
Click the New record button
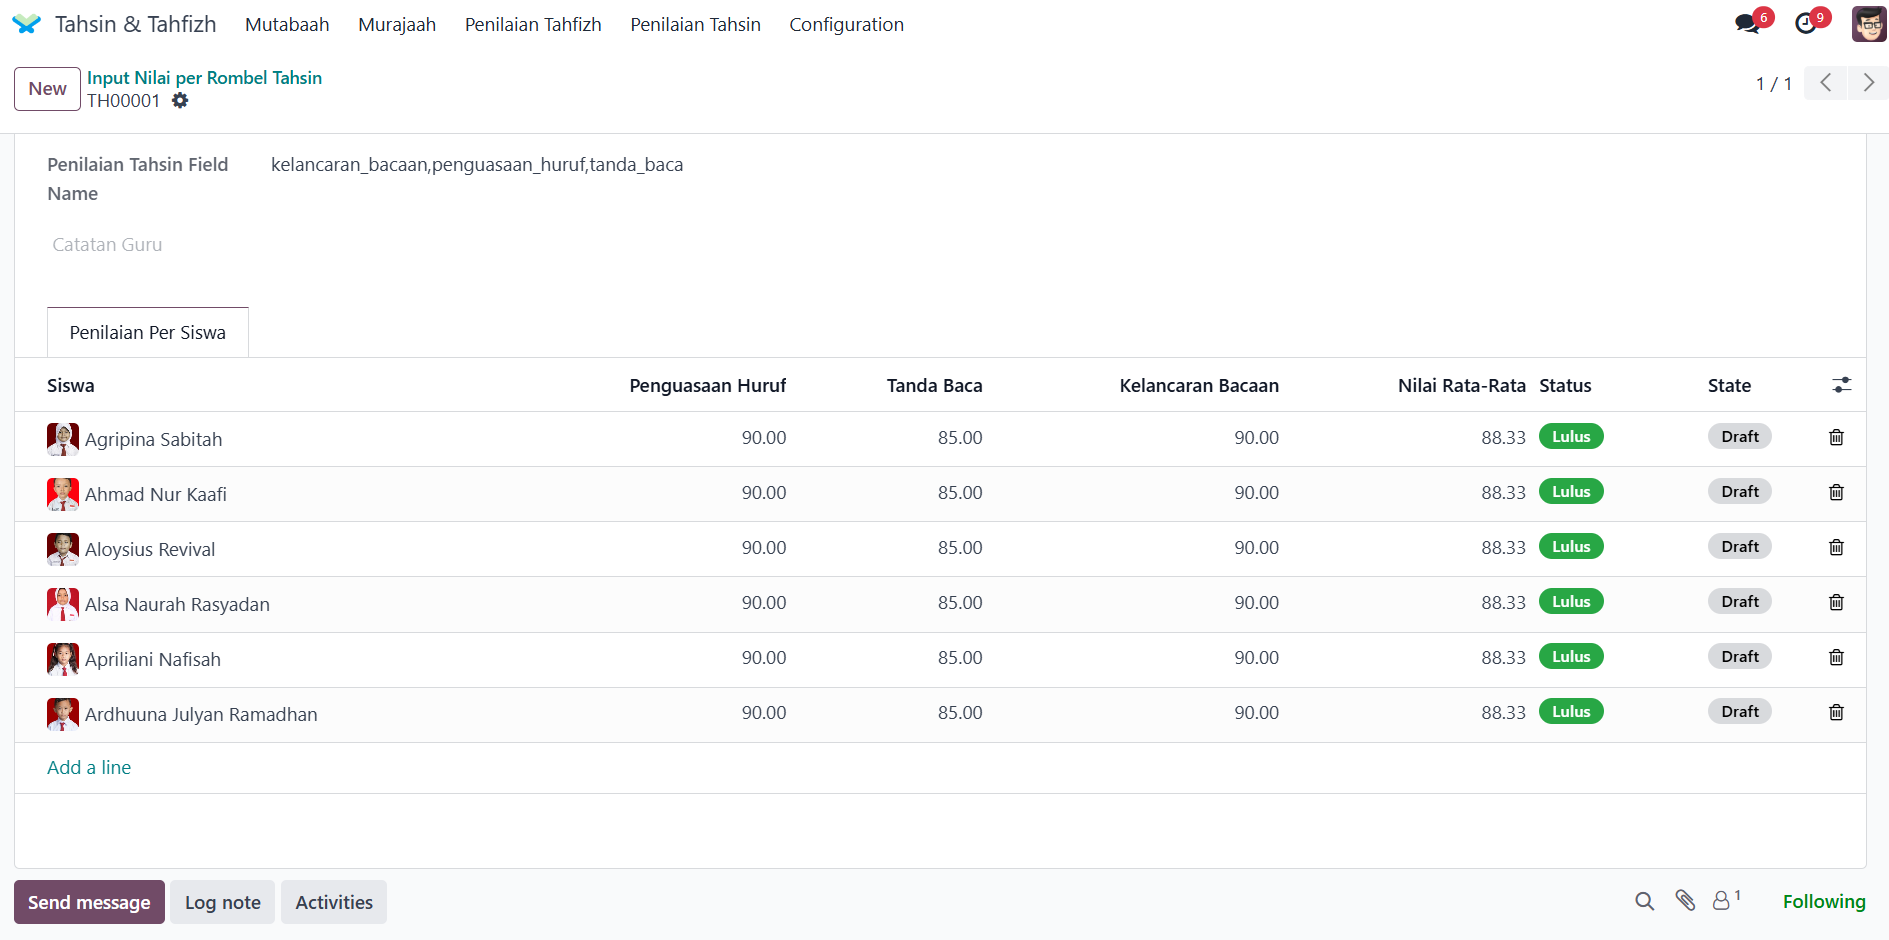47,89
